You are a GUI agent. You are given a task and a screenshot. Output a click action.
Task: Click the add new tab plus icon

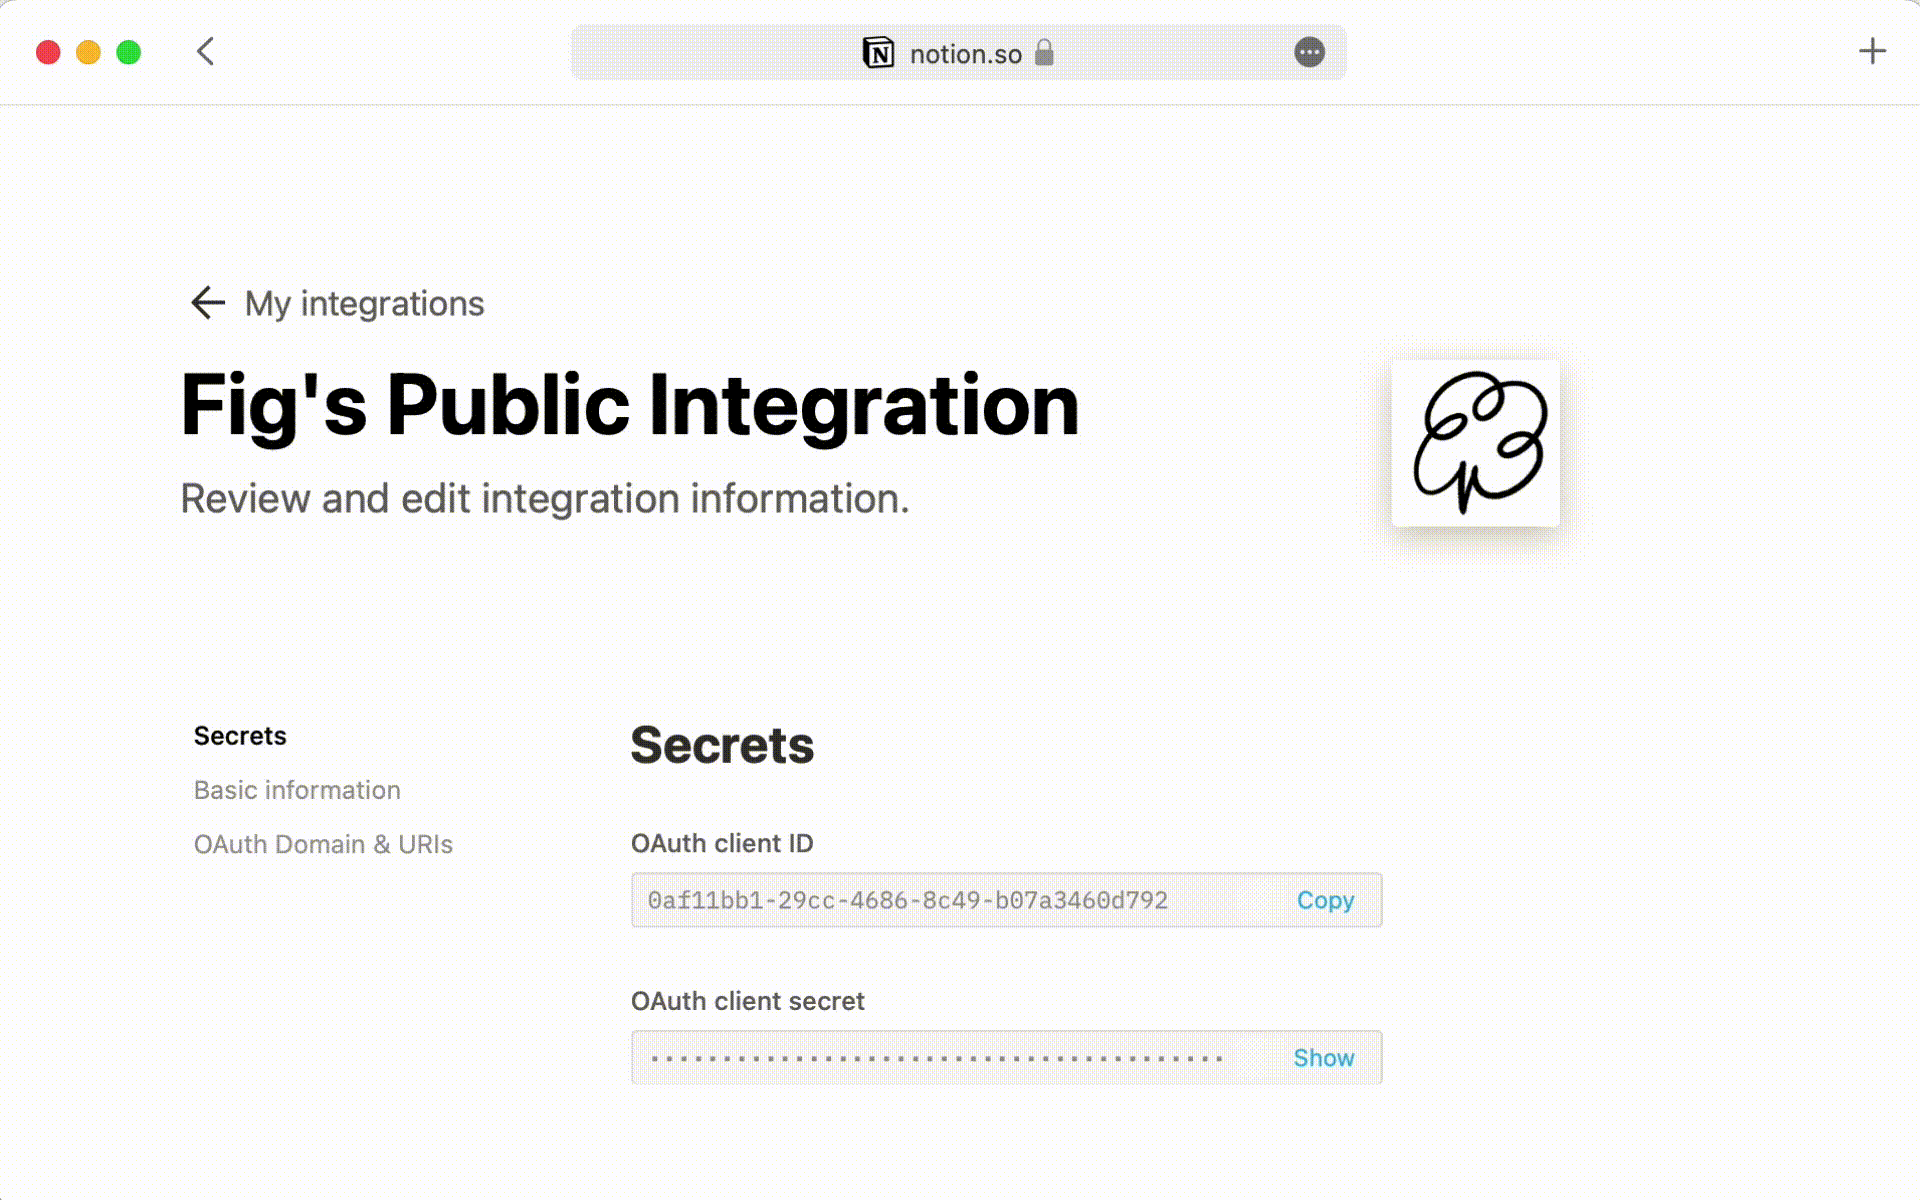coord(1872,51)
